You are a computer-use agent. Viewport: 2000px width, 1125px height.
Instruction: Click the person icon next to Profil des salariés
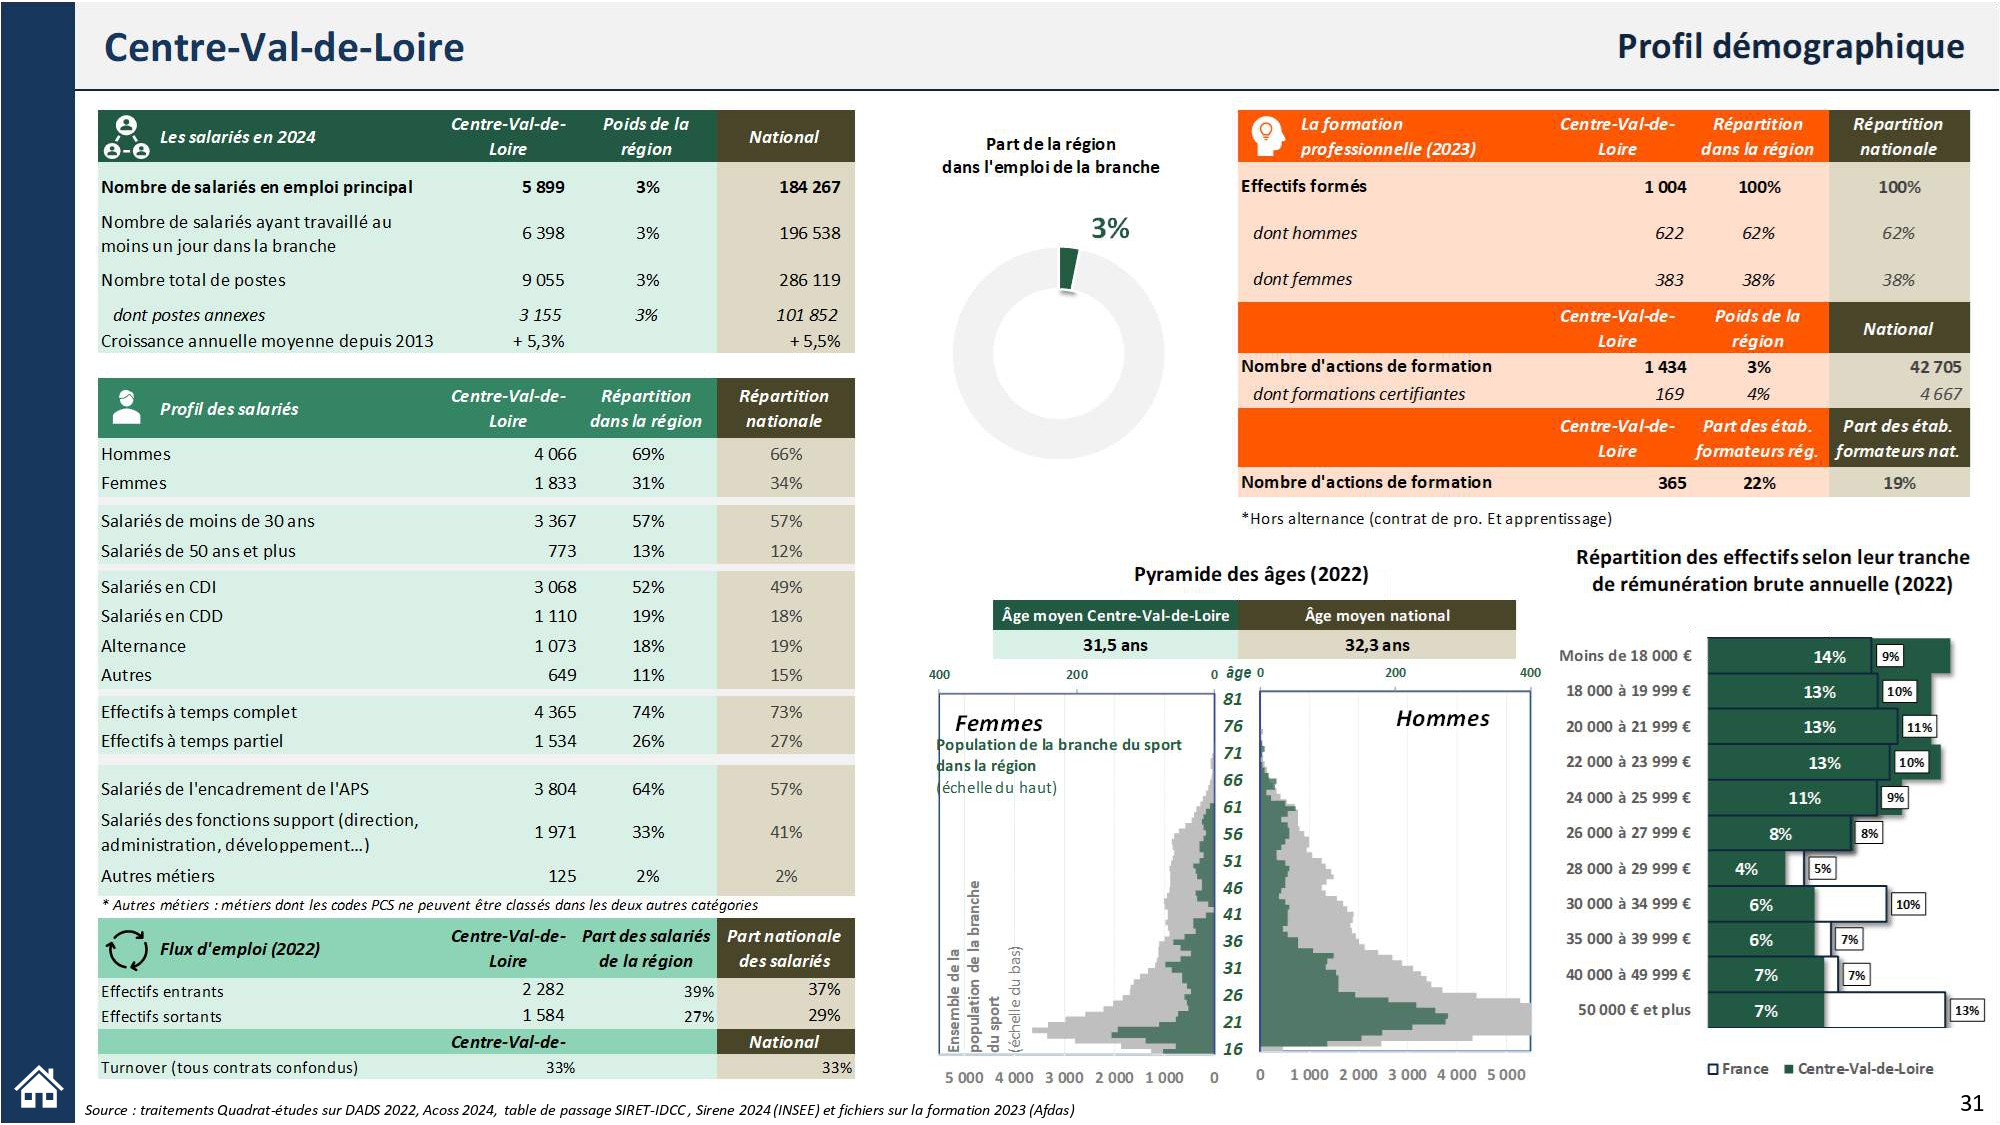pyautogui.click(x=126, y=408)
